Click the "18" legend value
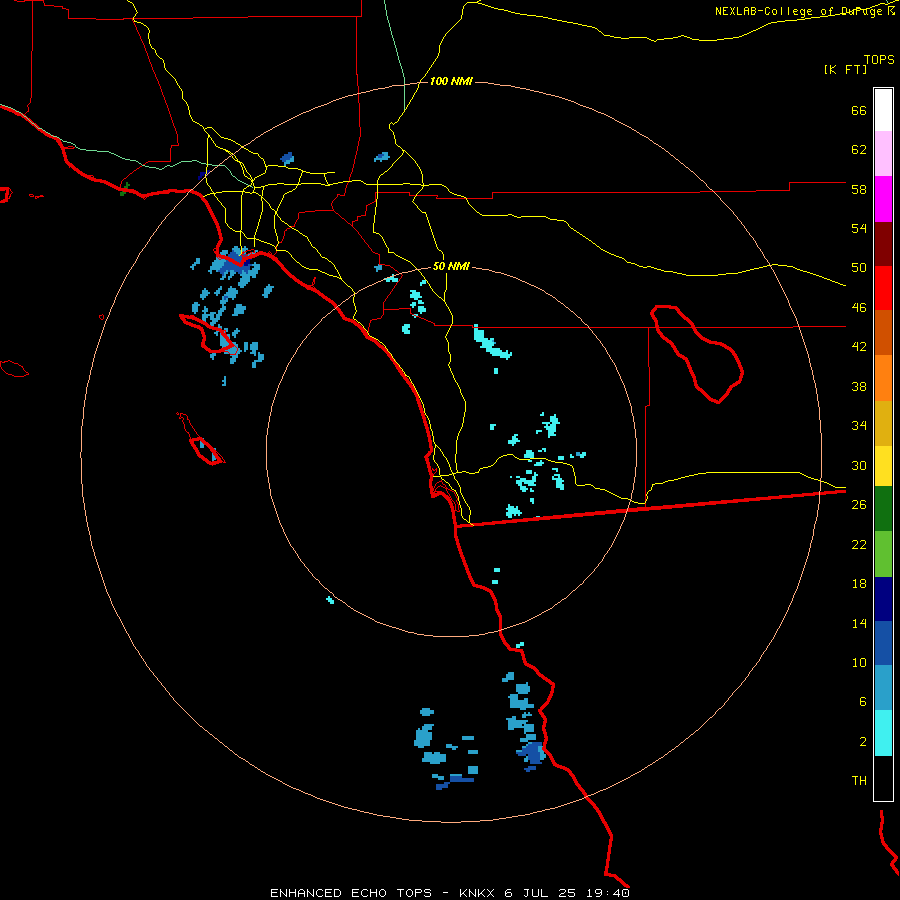The height and width of the screenshot is (900, 900). pos(859,584)
